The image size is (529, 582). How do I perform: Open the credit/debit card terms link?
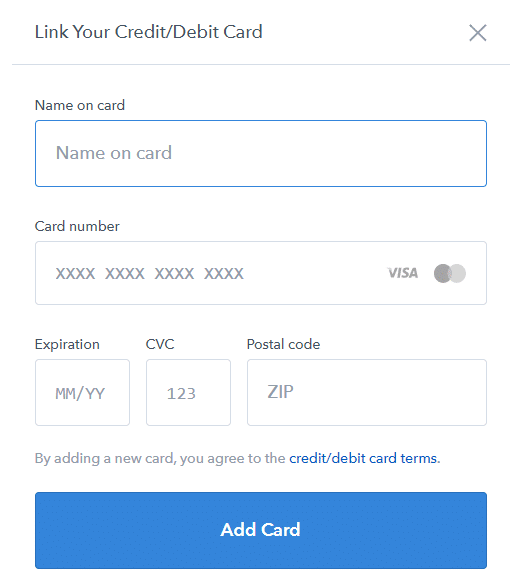[364, 458]
